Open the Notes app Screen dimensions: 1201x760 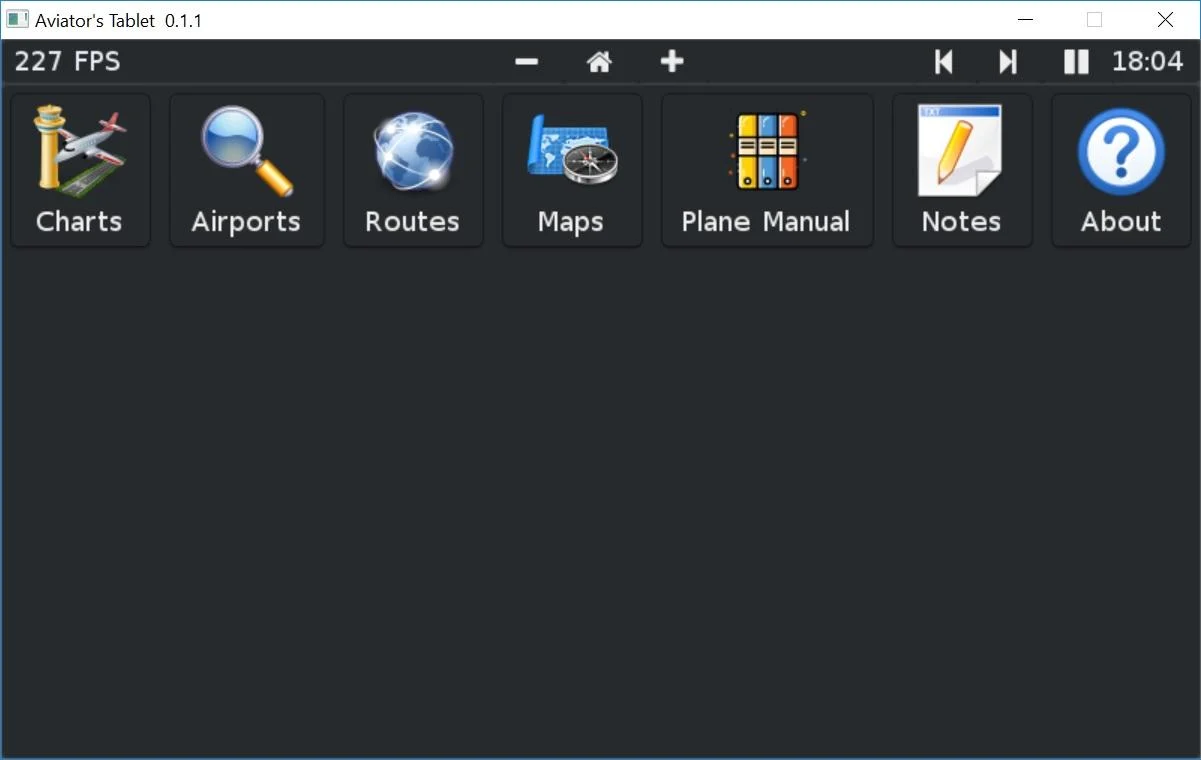(x=961, y=170)
